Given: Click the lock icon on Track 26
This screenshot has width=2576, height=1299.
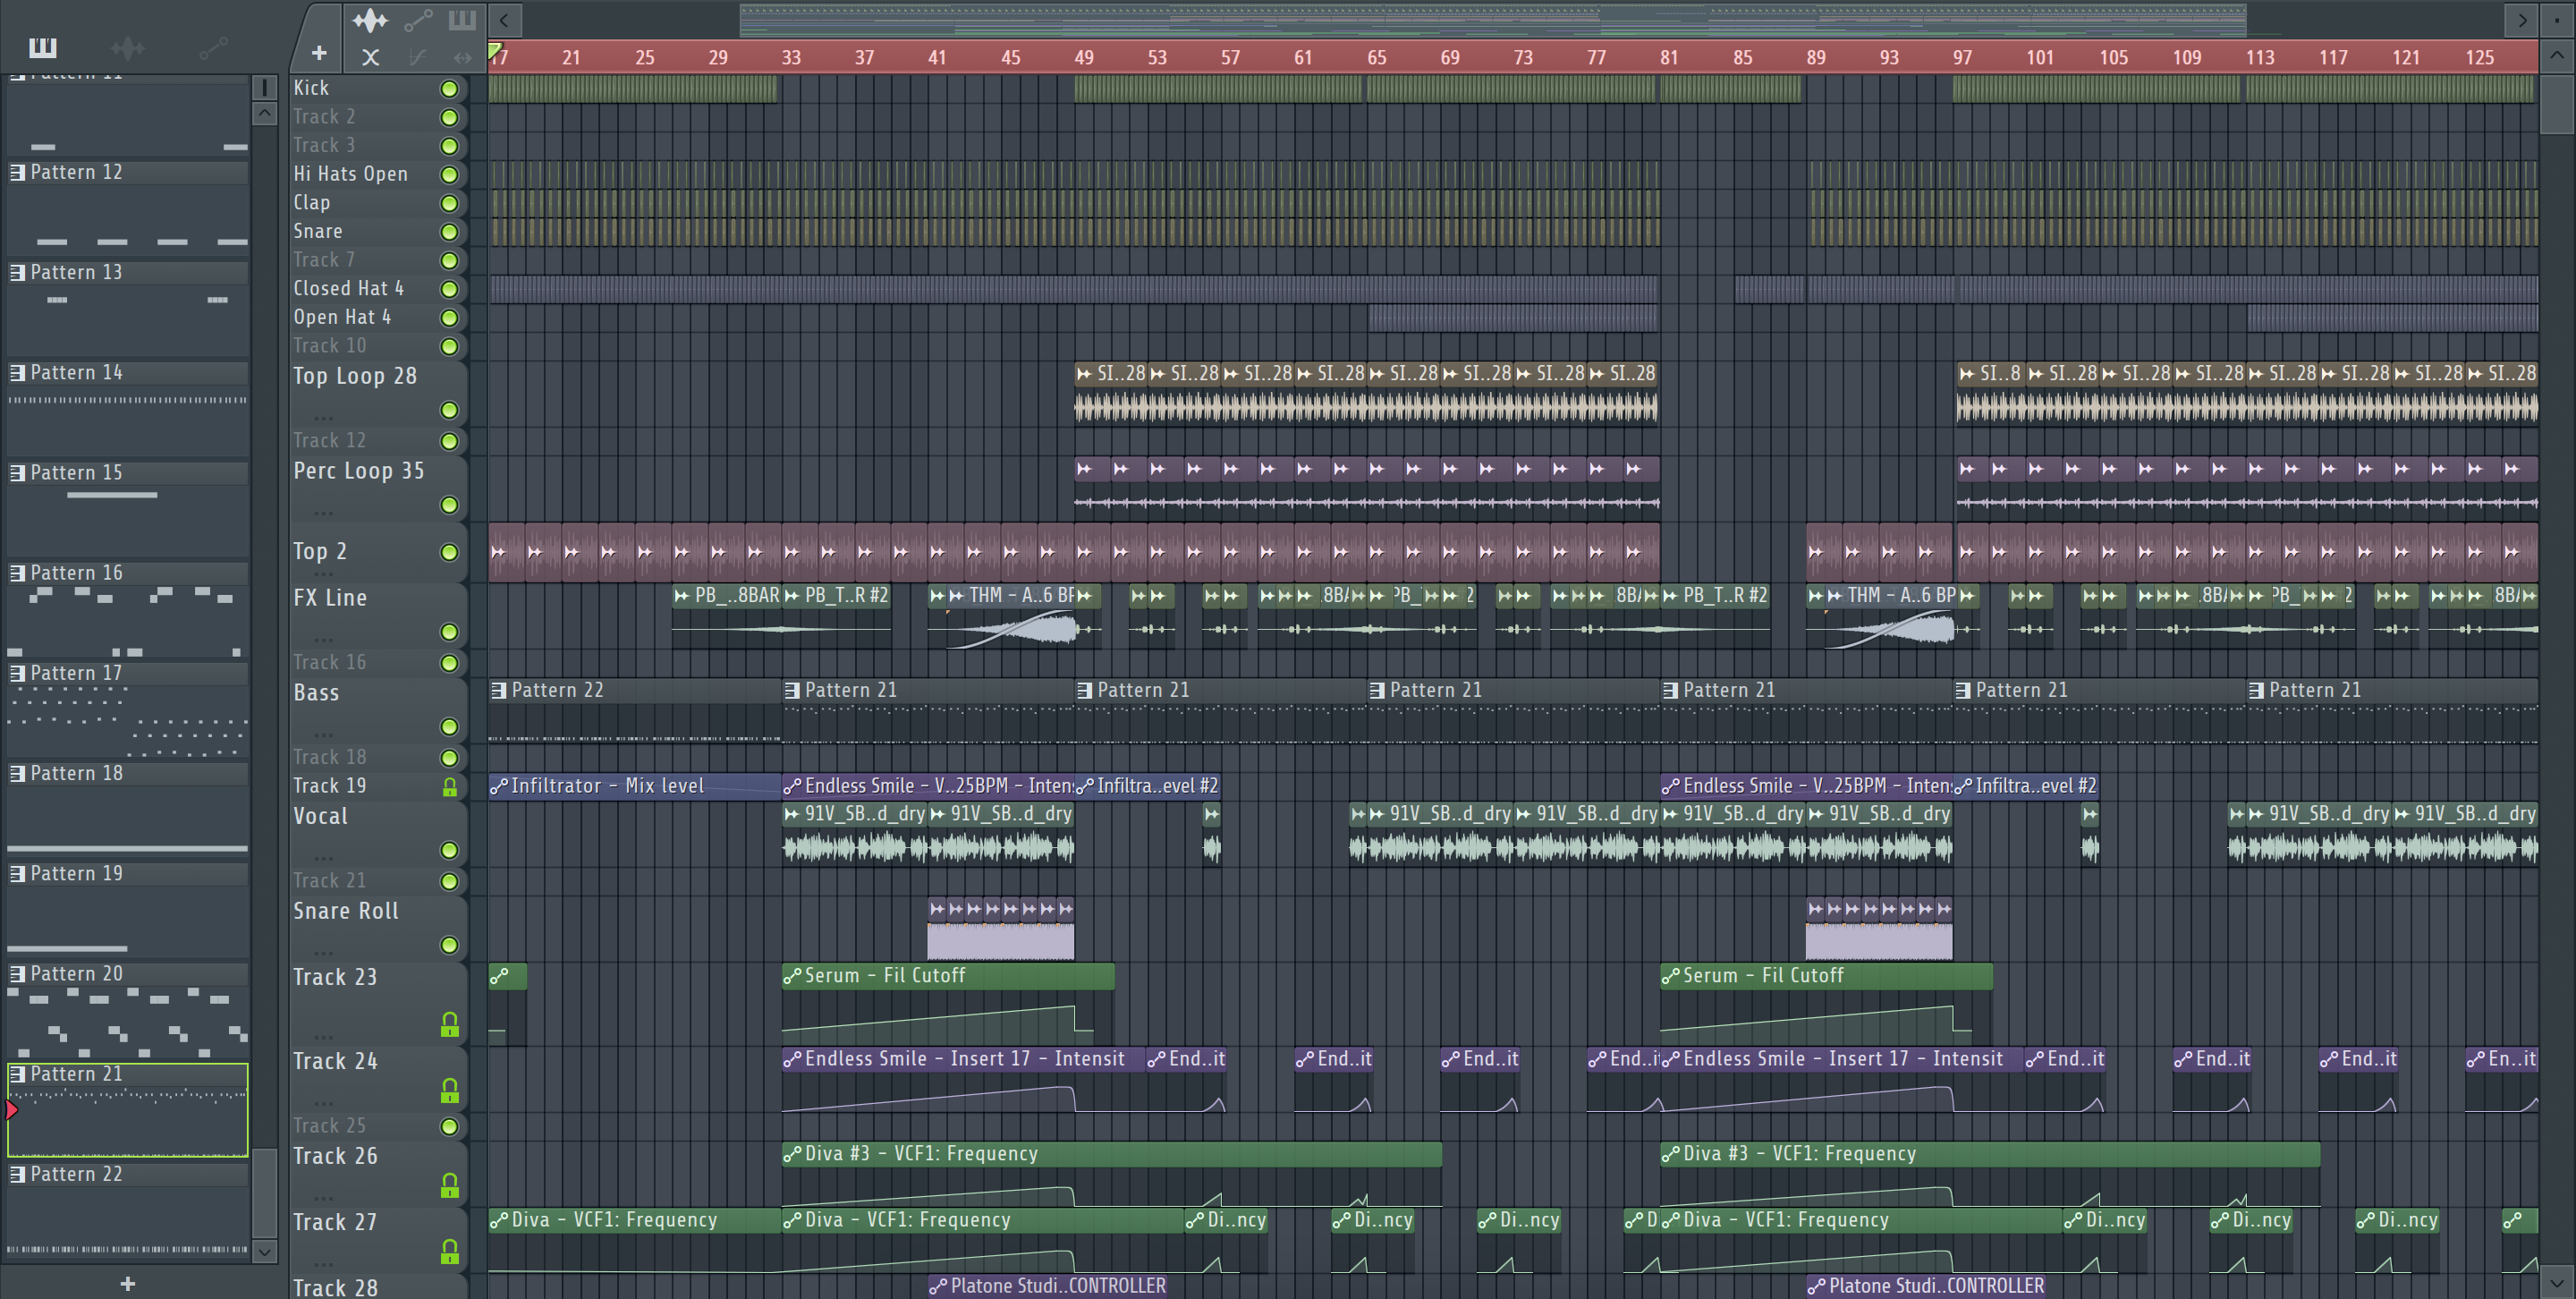Looking at the screenshot, I should 450,1185.
